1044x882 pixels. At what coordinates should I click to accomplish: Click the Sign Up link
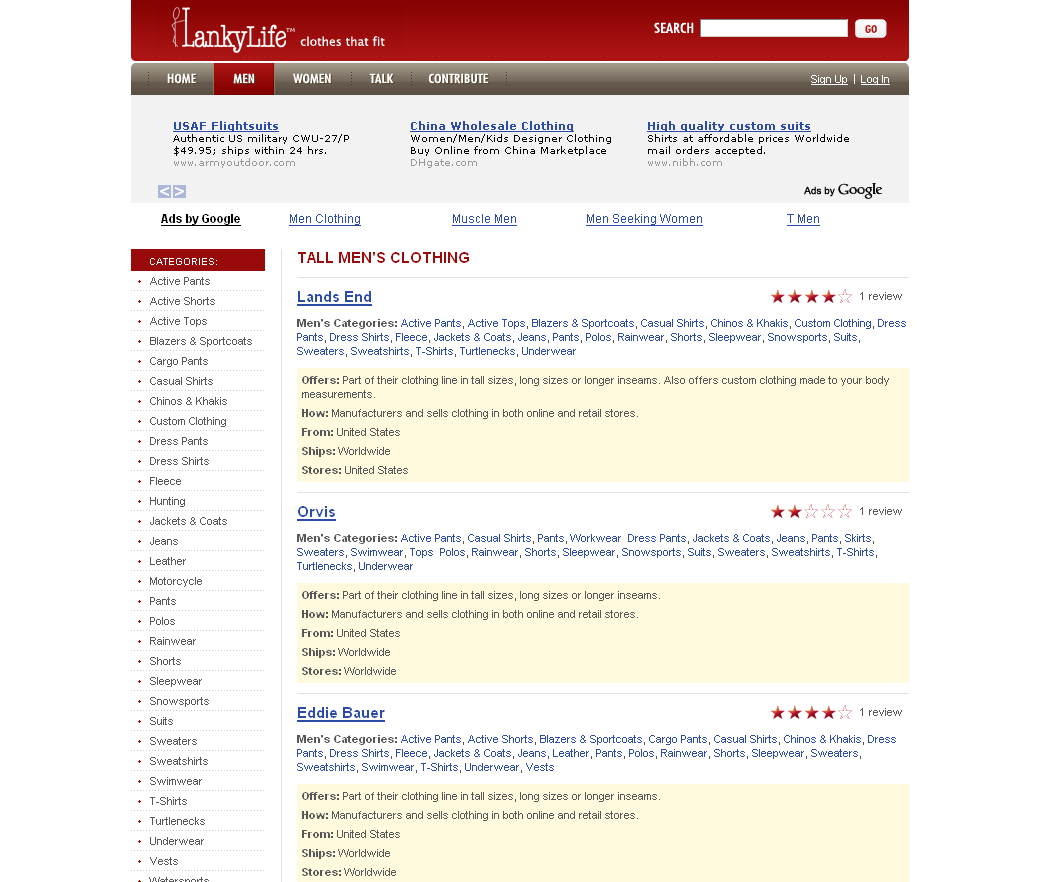pos(829,79)
